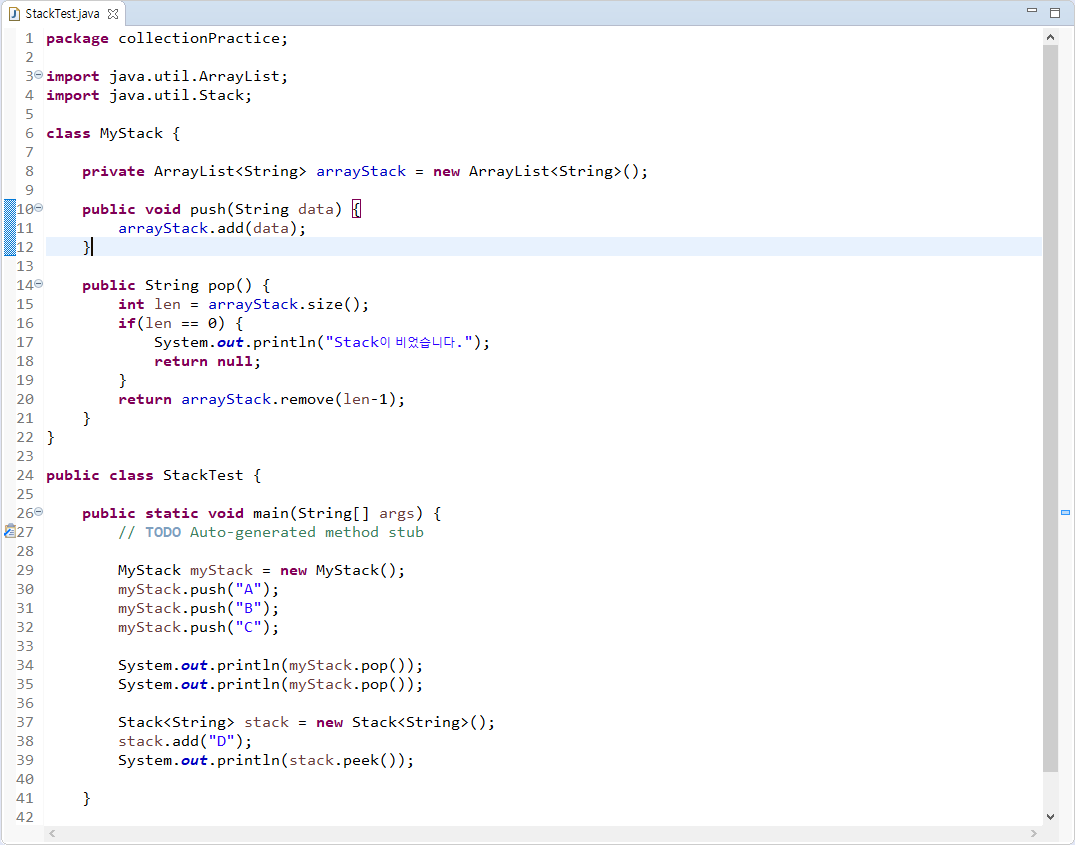Viewport: 1075px width, 845px height.
Task: Click the Java file icon on the tab
Action: pyautogui.click(x=14, y=14)
